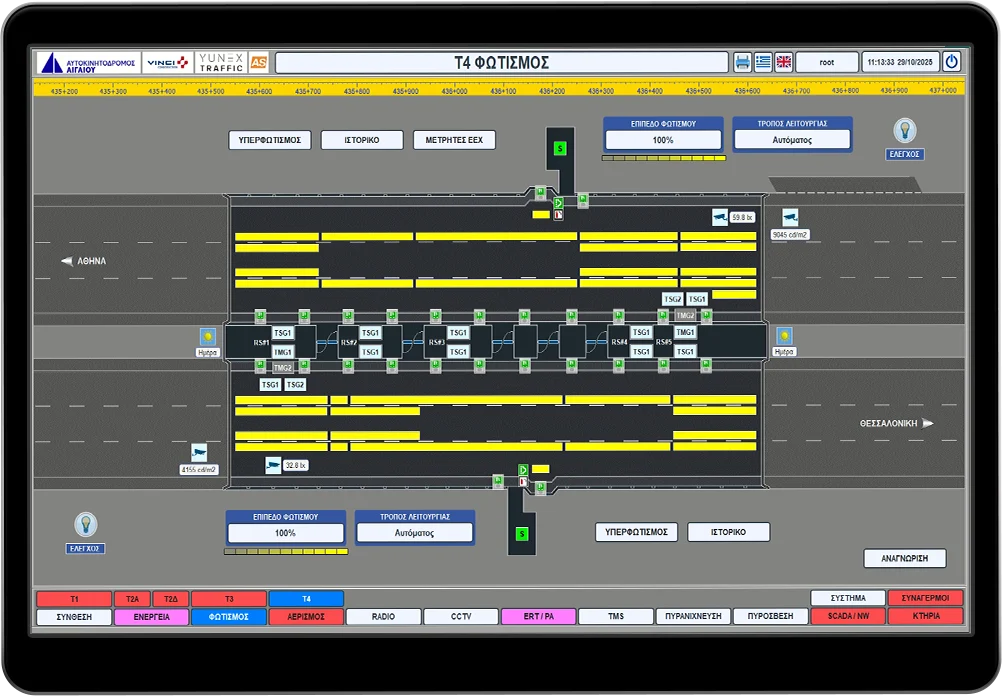Toggle the right Ημέρα day-mode lamp
1002x696 pixels.
click(785, 336)
